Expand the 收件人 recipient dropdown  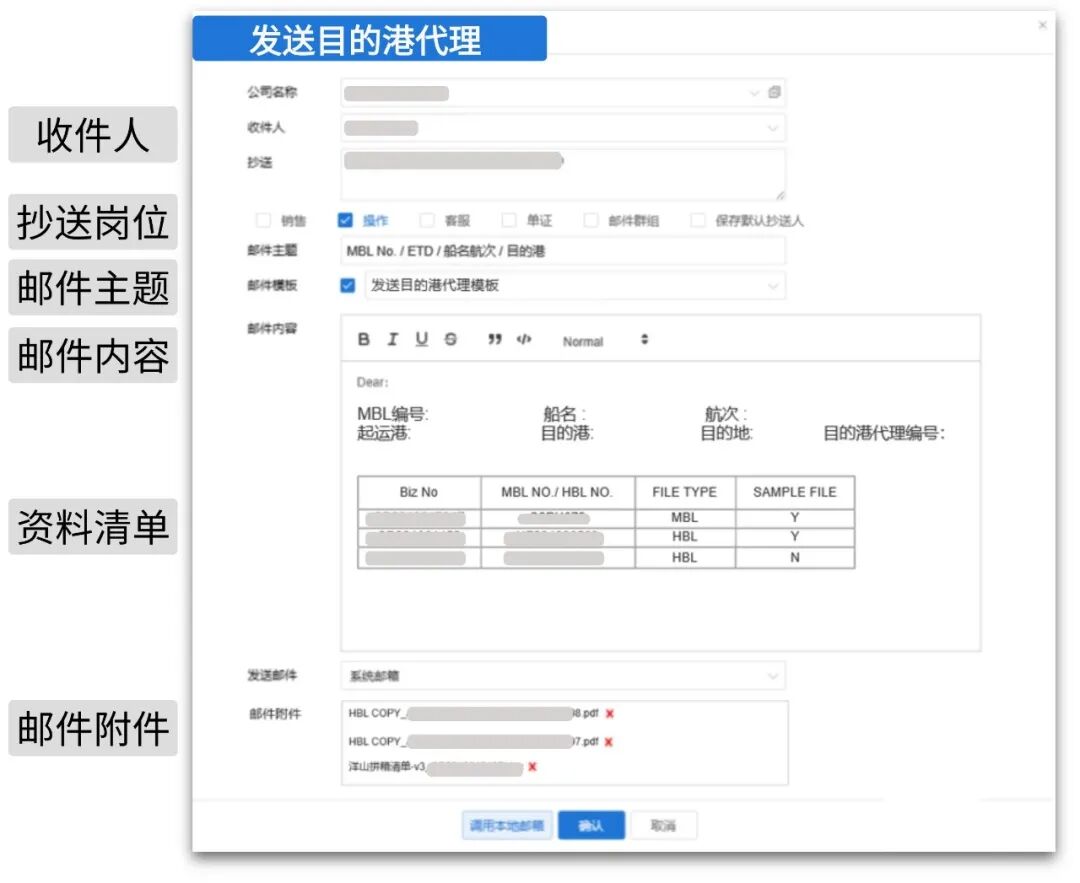[772, 128]
